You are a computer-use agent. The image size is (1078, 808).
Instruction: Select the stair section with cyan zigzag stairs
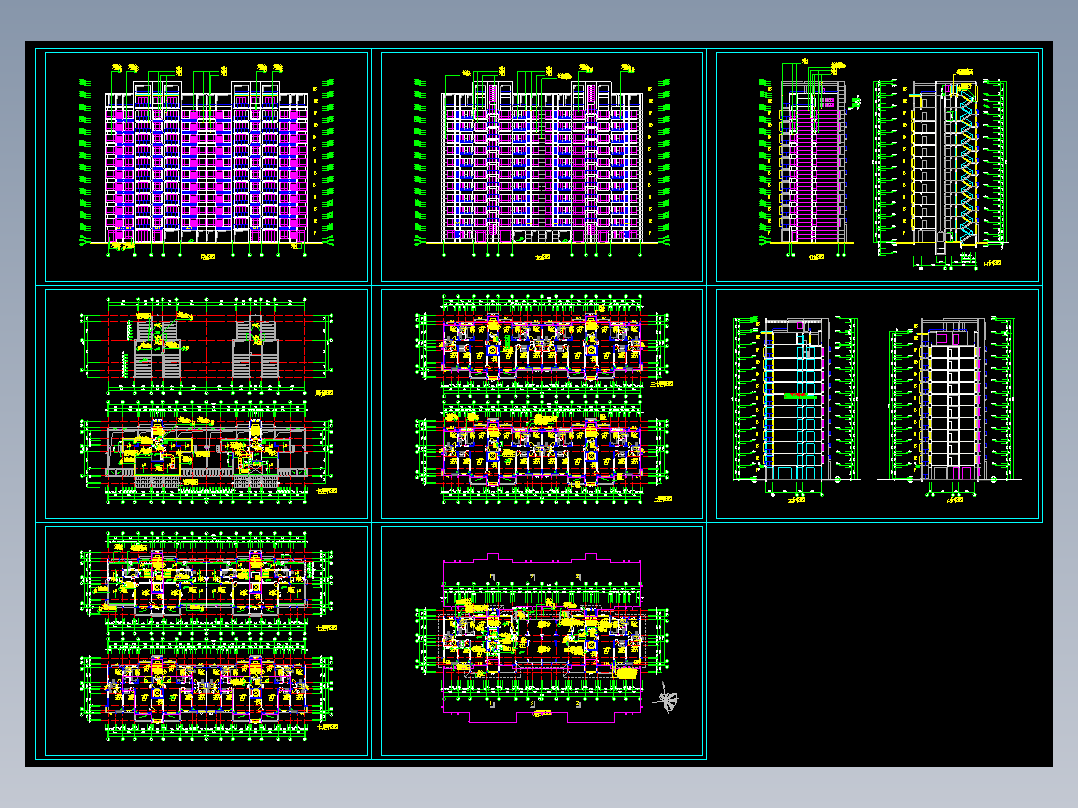tap(940, 169)
